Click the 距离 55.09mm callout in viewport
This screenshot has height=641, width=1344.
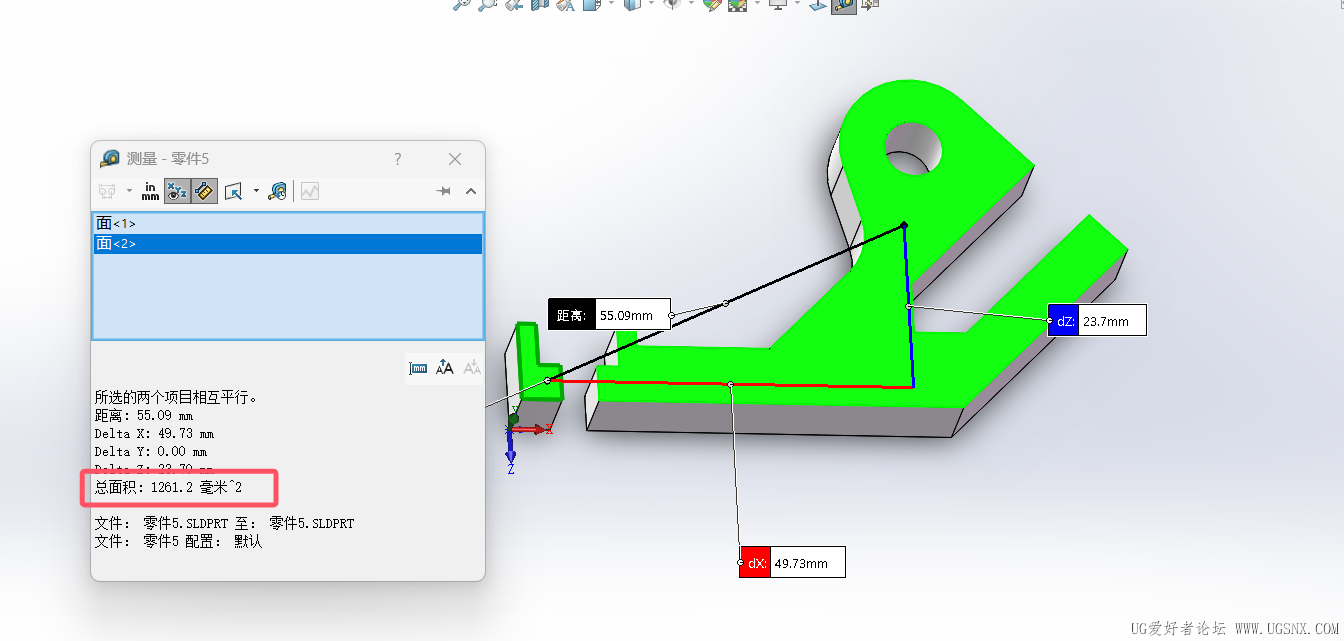[609, 314]
